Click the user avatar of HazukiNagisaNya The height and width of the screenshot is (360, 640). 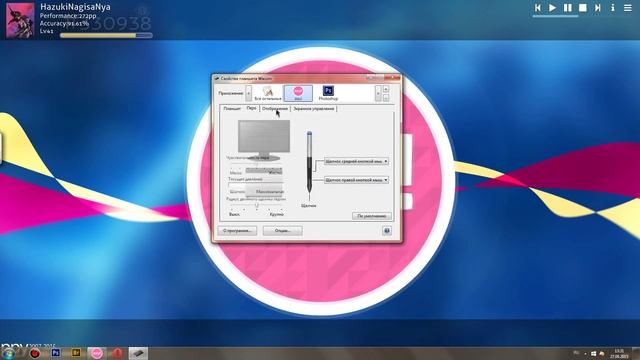(20, 20)
